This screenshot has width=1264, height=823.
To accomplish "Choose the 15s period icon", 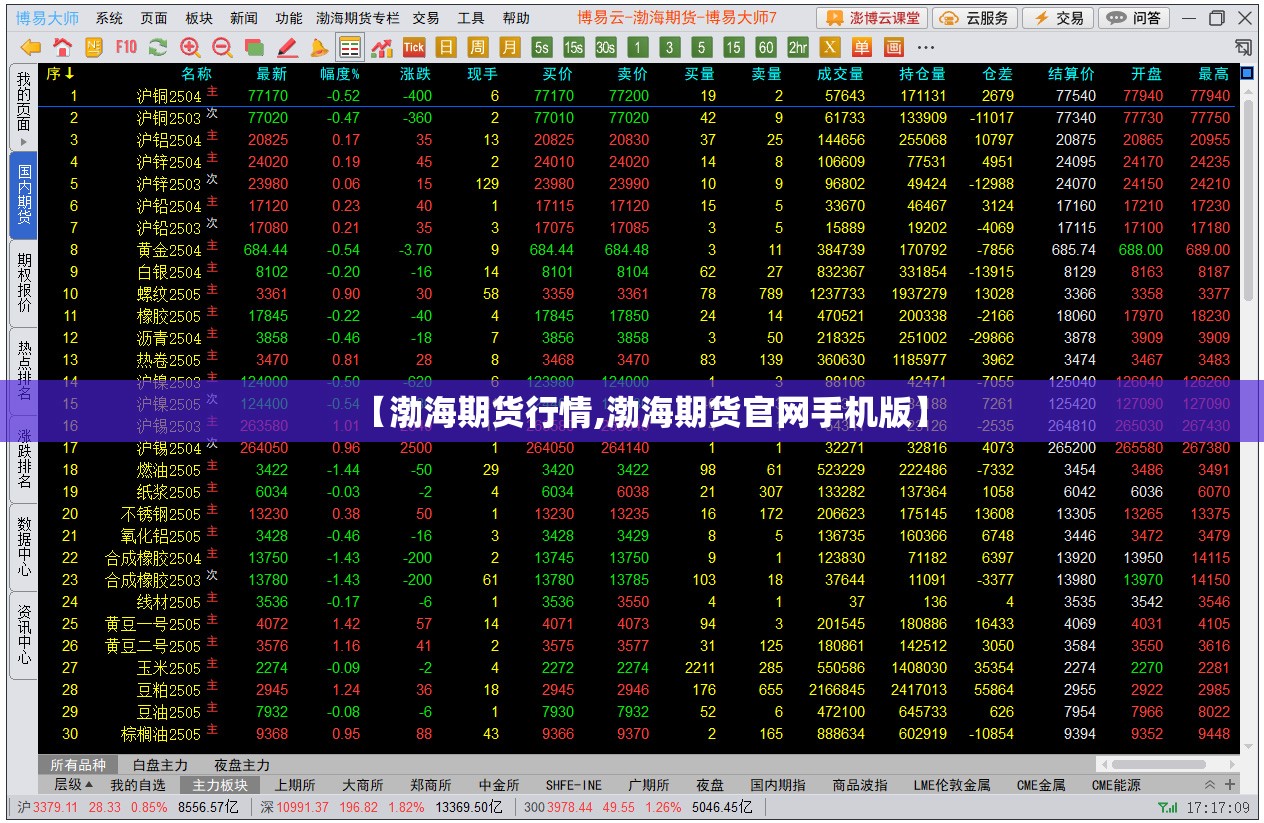I will coord(574,47).
